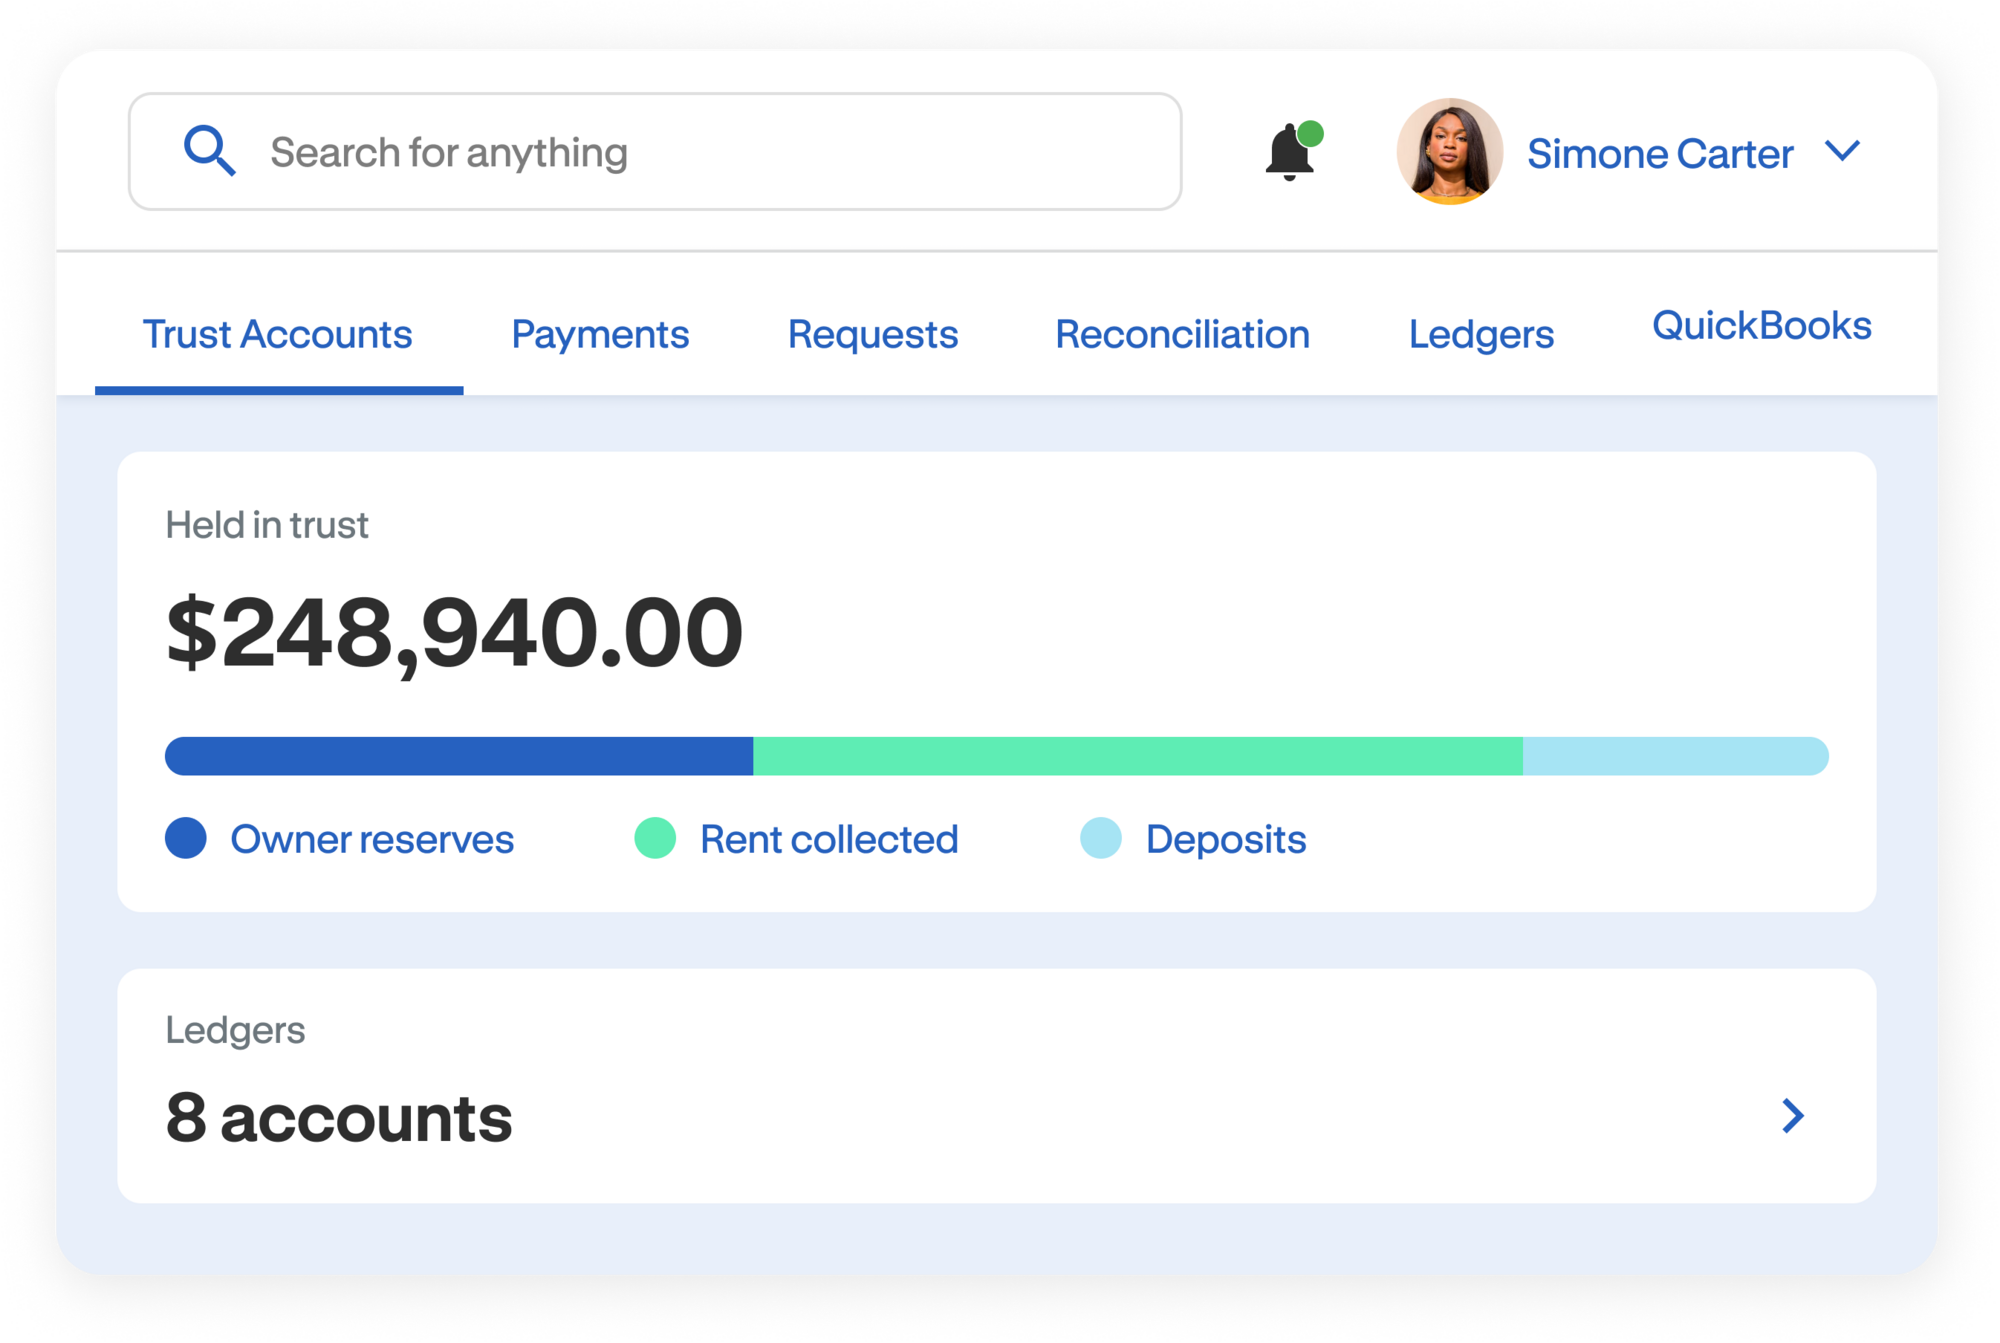The width and height of the screenshot is (2000, 1343).
Task: Click the Rent collected legend dot
Action: point(655,838)
